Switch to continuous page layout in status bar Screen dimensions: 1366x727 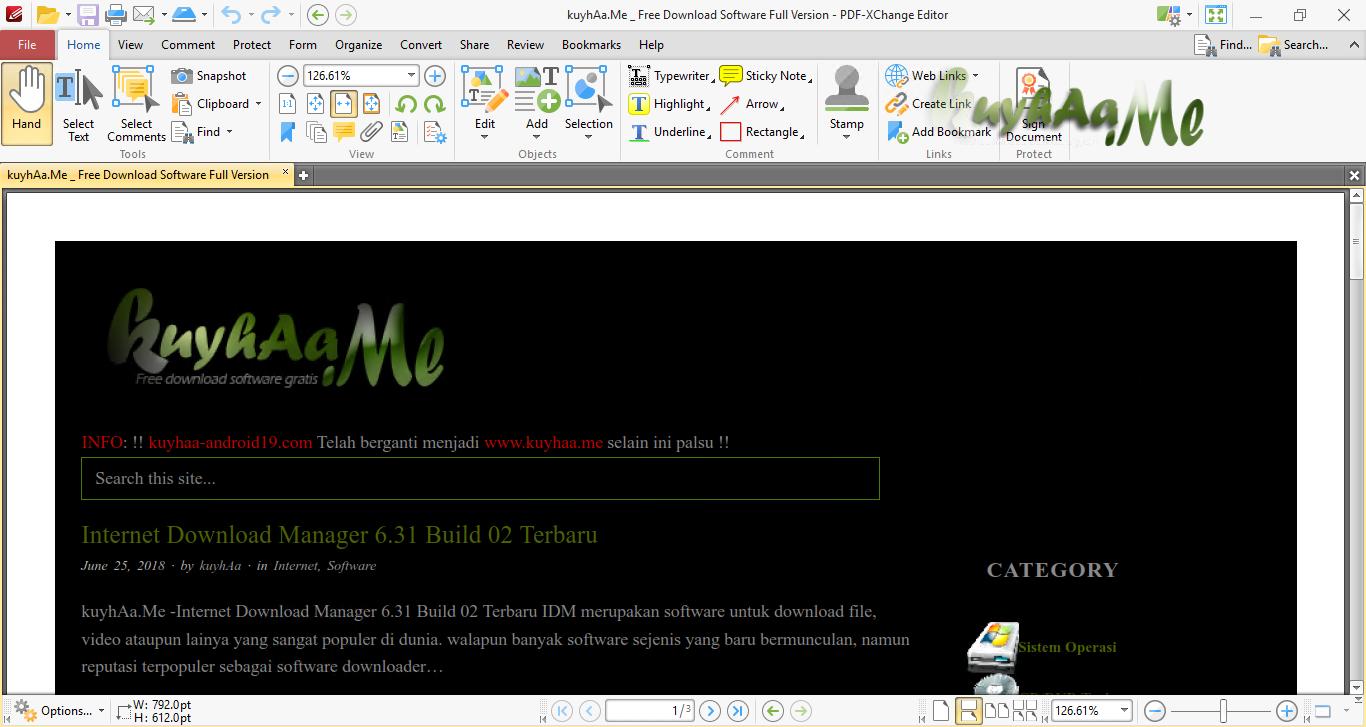pyautogui.click(x=968, y=711)
